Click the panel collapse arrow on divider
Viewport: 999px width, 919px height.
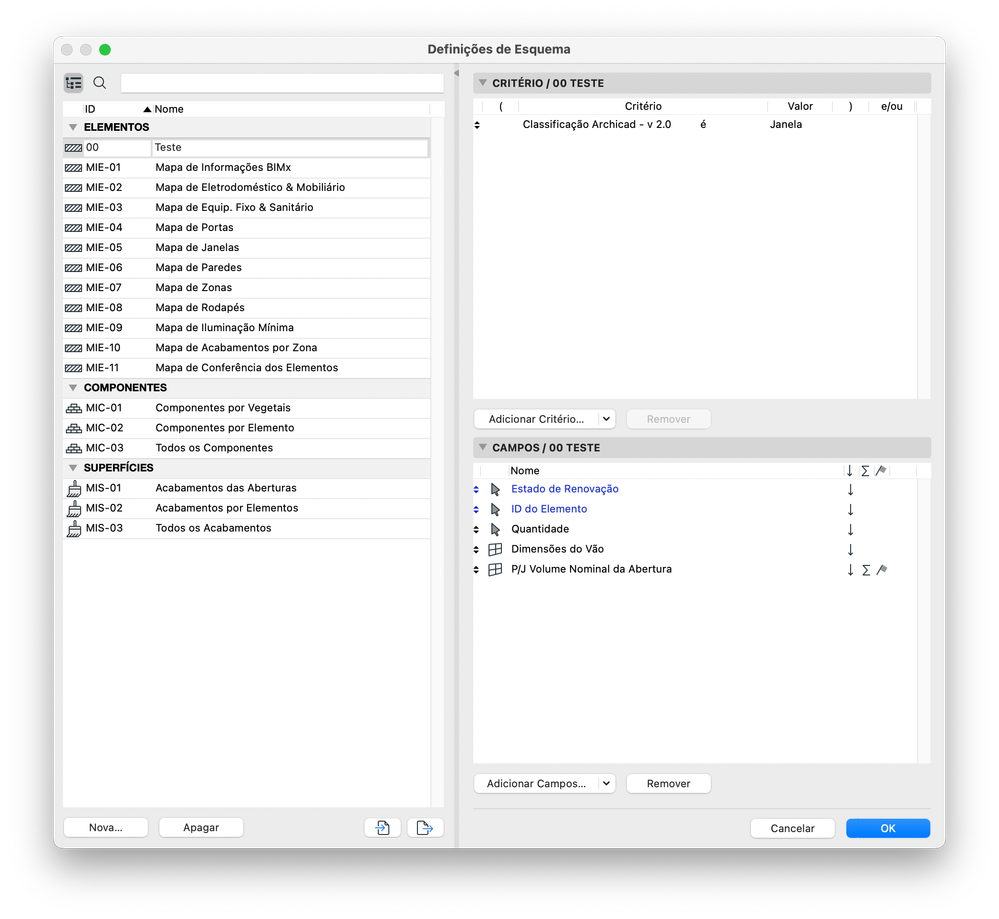(x=456, y=73)
